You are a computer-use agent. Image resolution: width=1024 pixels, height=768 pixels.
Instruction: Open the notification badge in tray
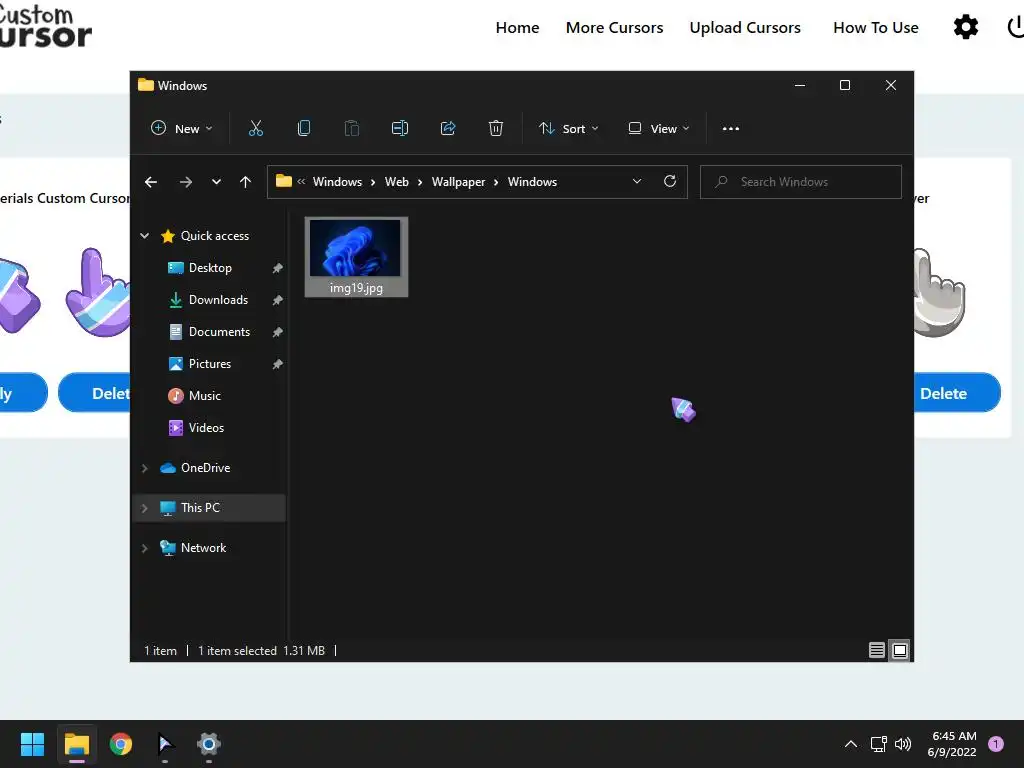(996, 744)
